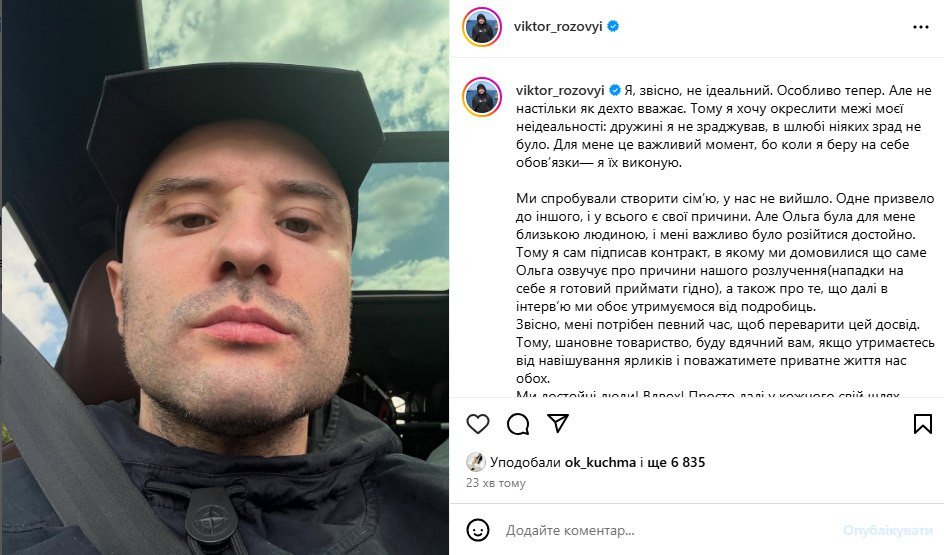This screenshot has height=555, width=944.
Task: Click the verified badge in the post header
Action: point(613,26)
